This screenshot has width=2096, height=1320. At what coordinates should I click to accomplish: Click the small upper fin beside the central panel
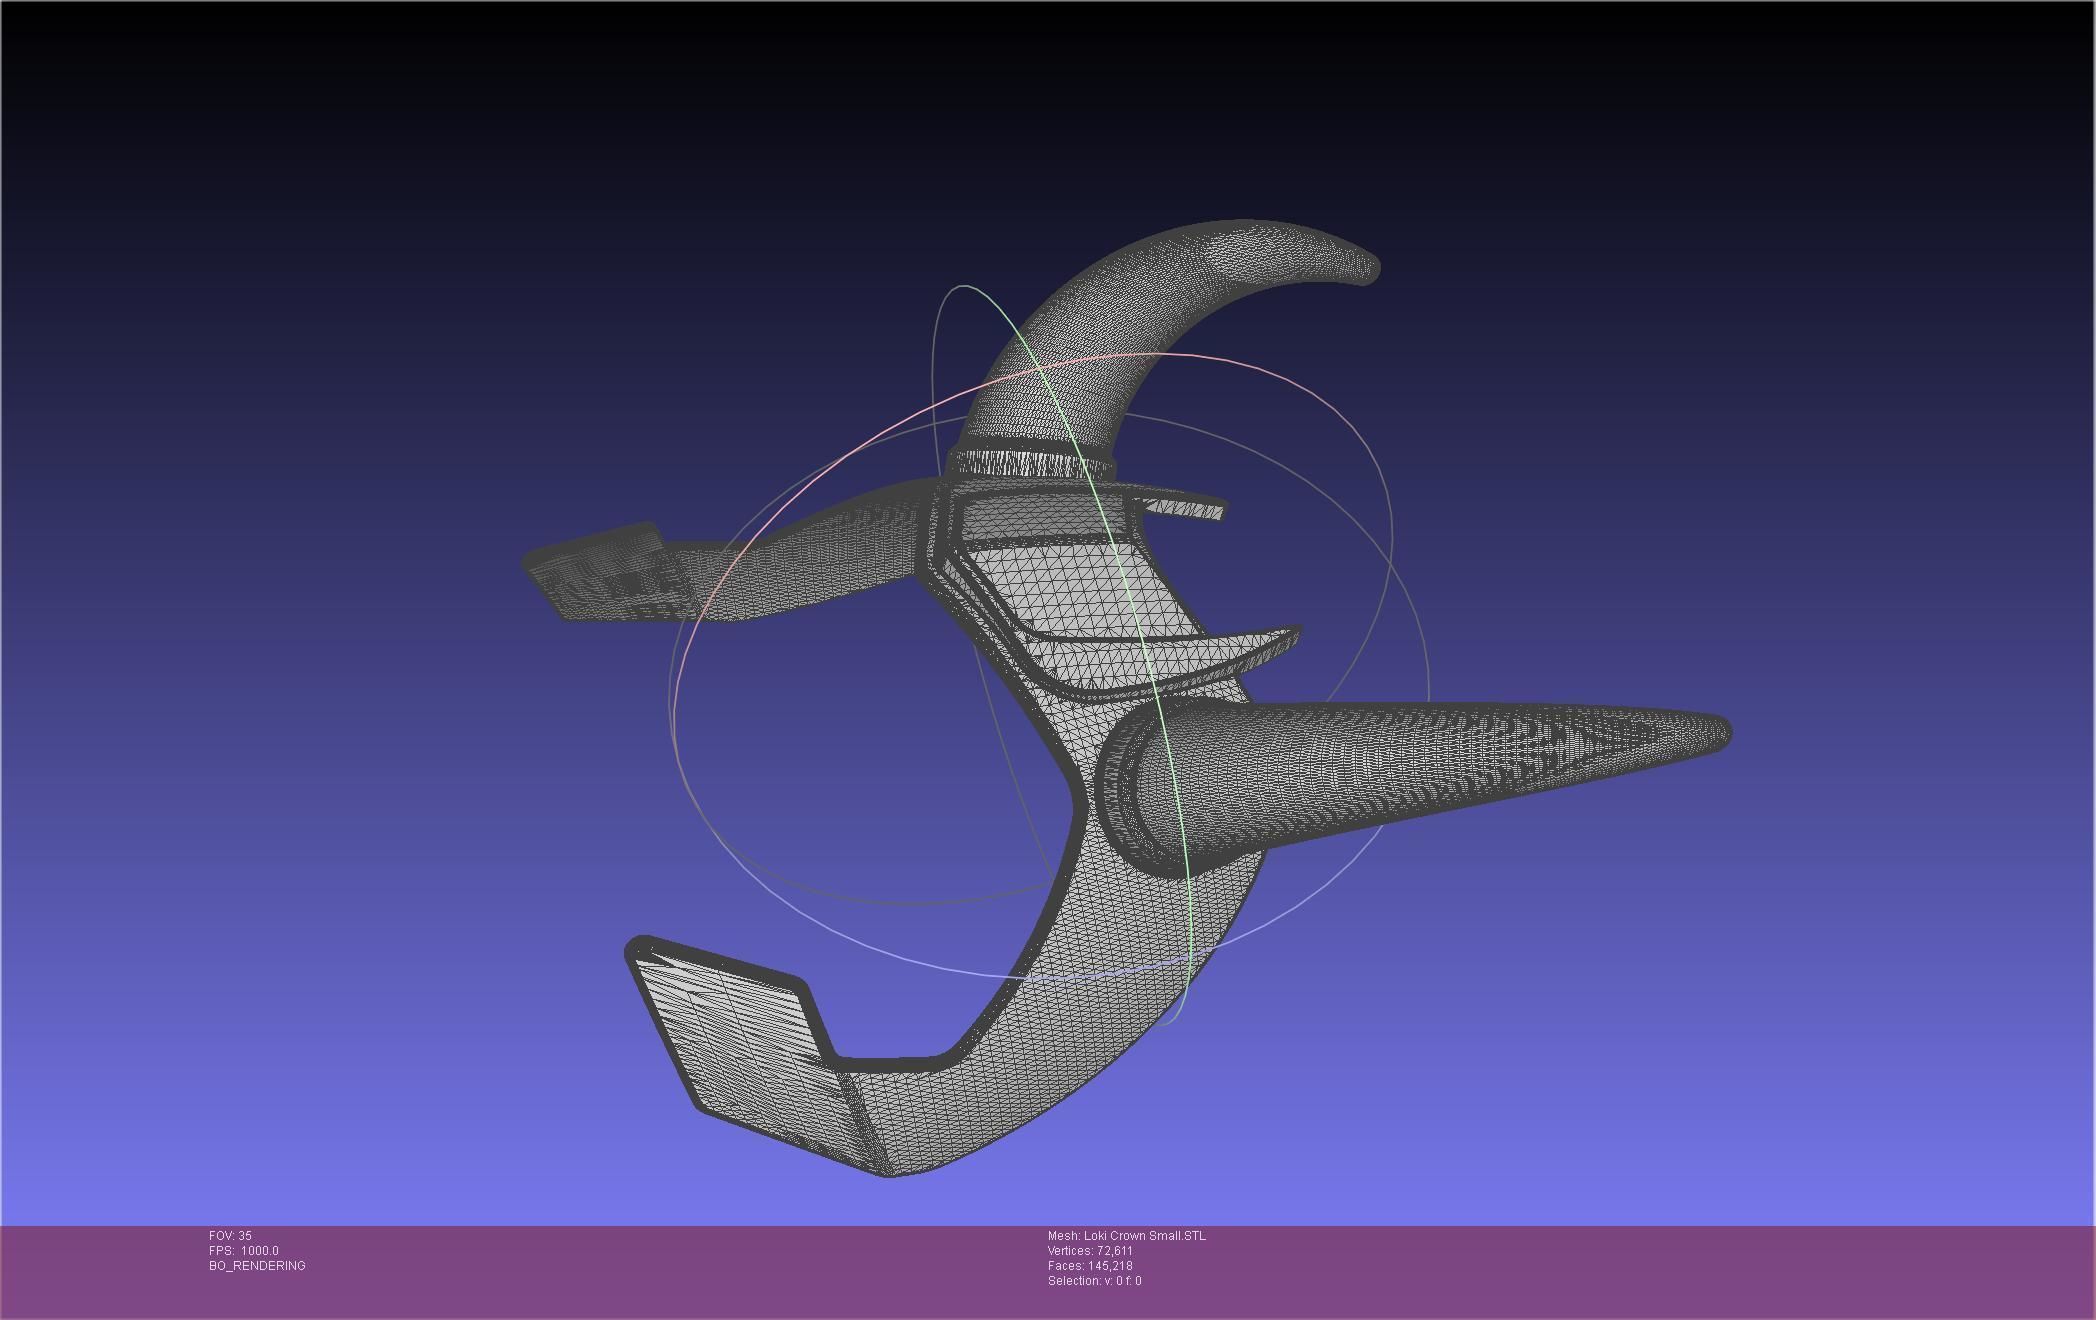coord(1185,507)
